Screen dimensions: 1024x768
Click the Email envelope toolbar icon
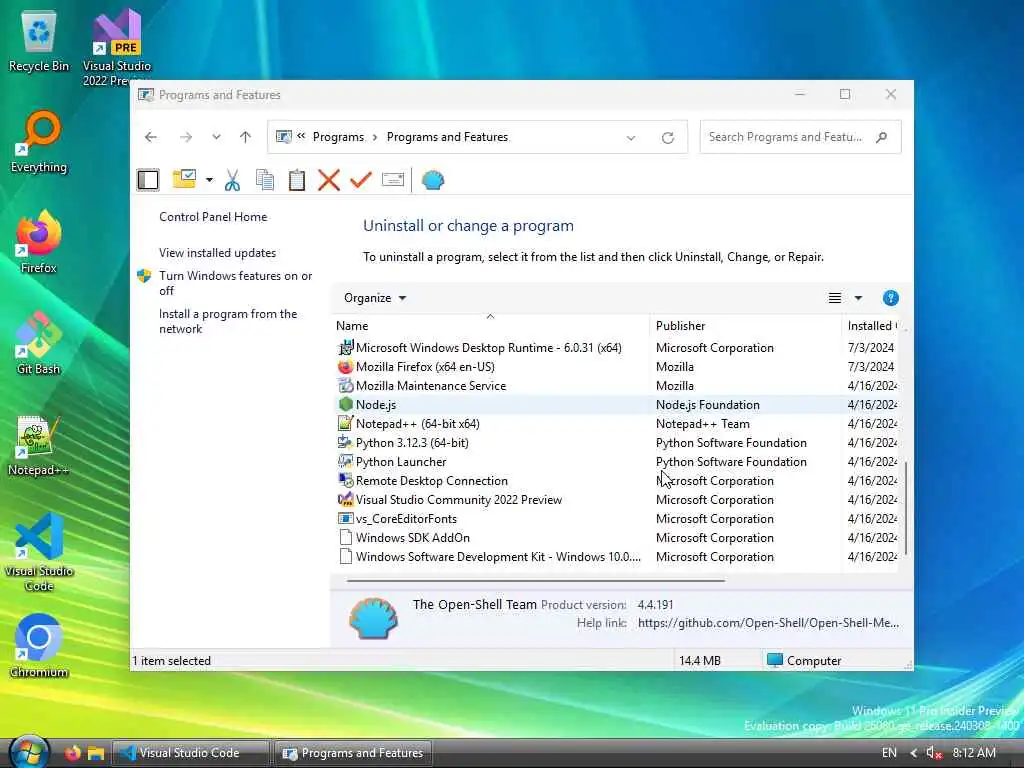(392, 180)
